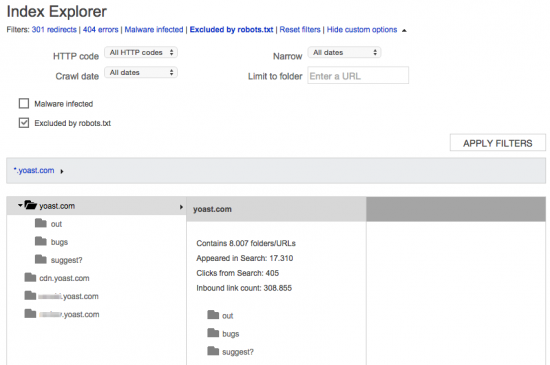550x365 pixels.
Task: Select the Malware infected filter link
Action: [x=154, y=30]
